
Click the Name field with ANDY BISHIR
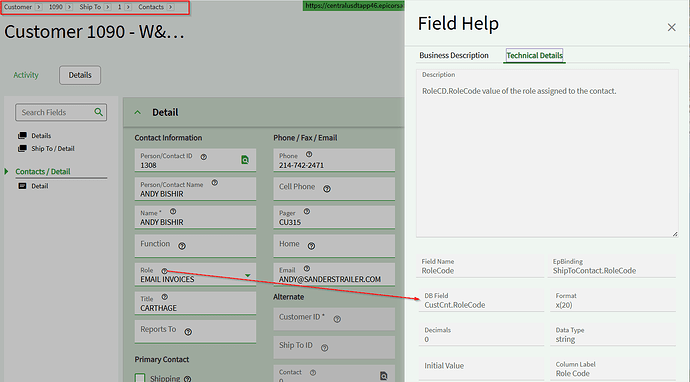pos(195,217)
